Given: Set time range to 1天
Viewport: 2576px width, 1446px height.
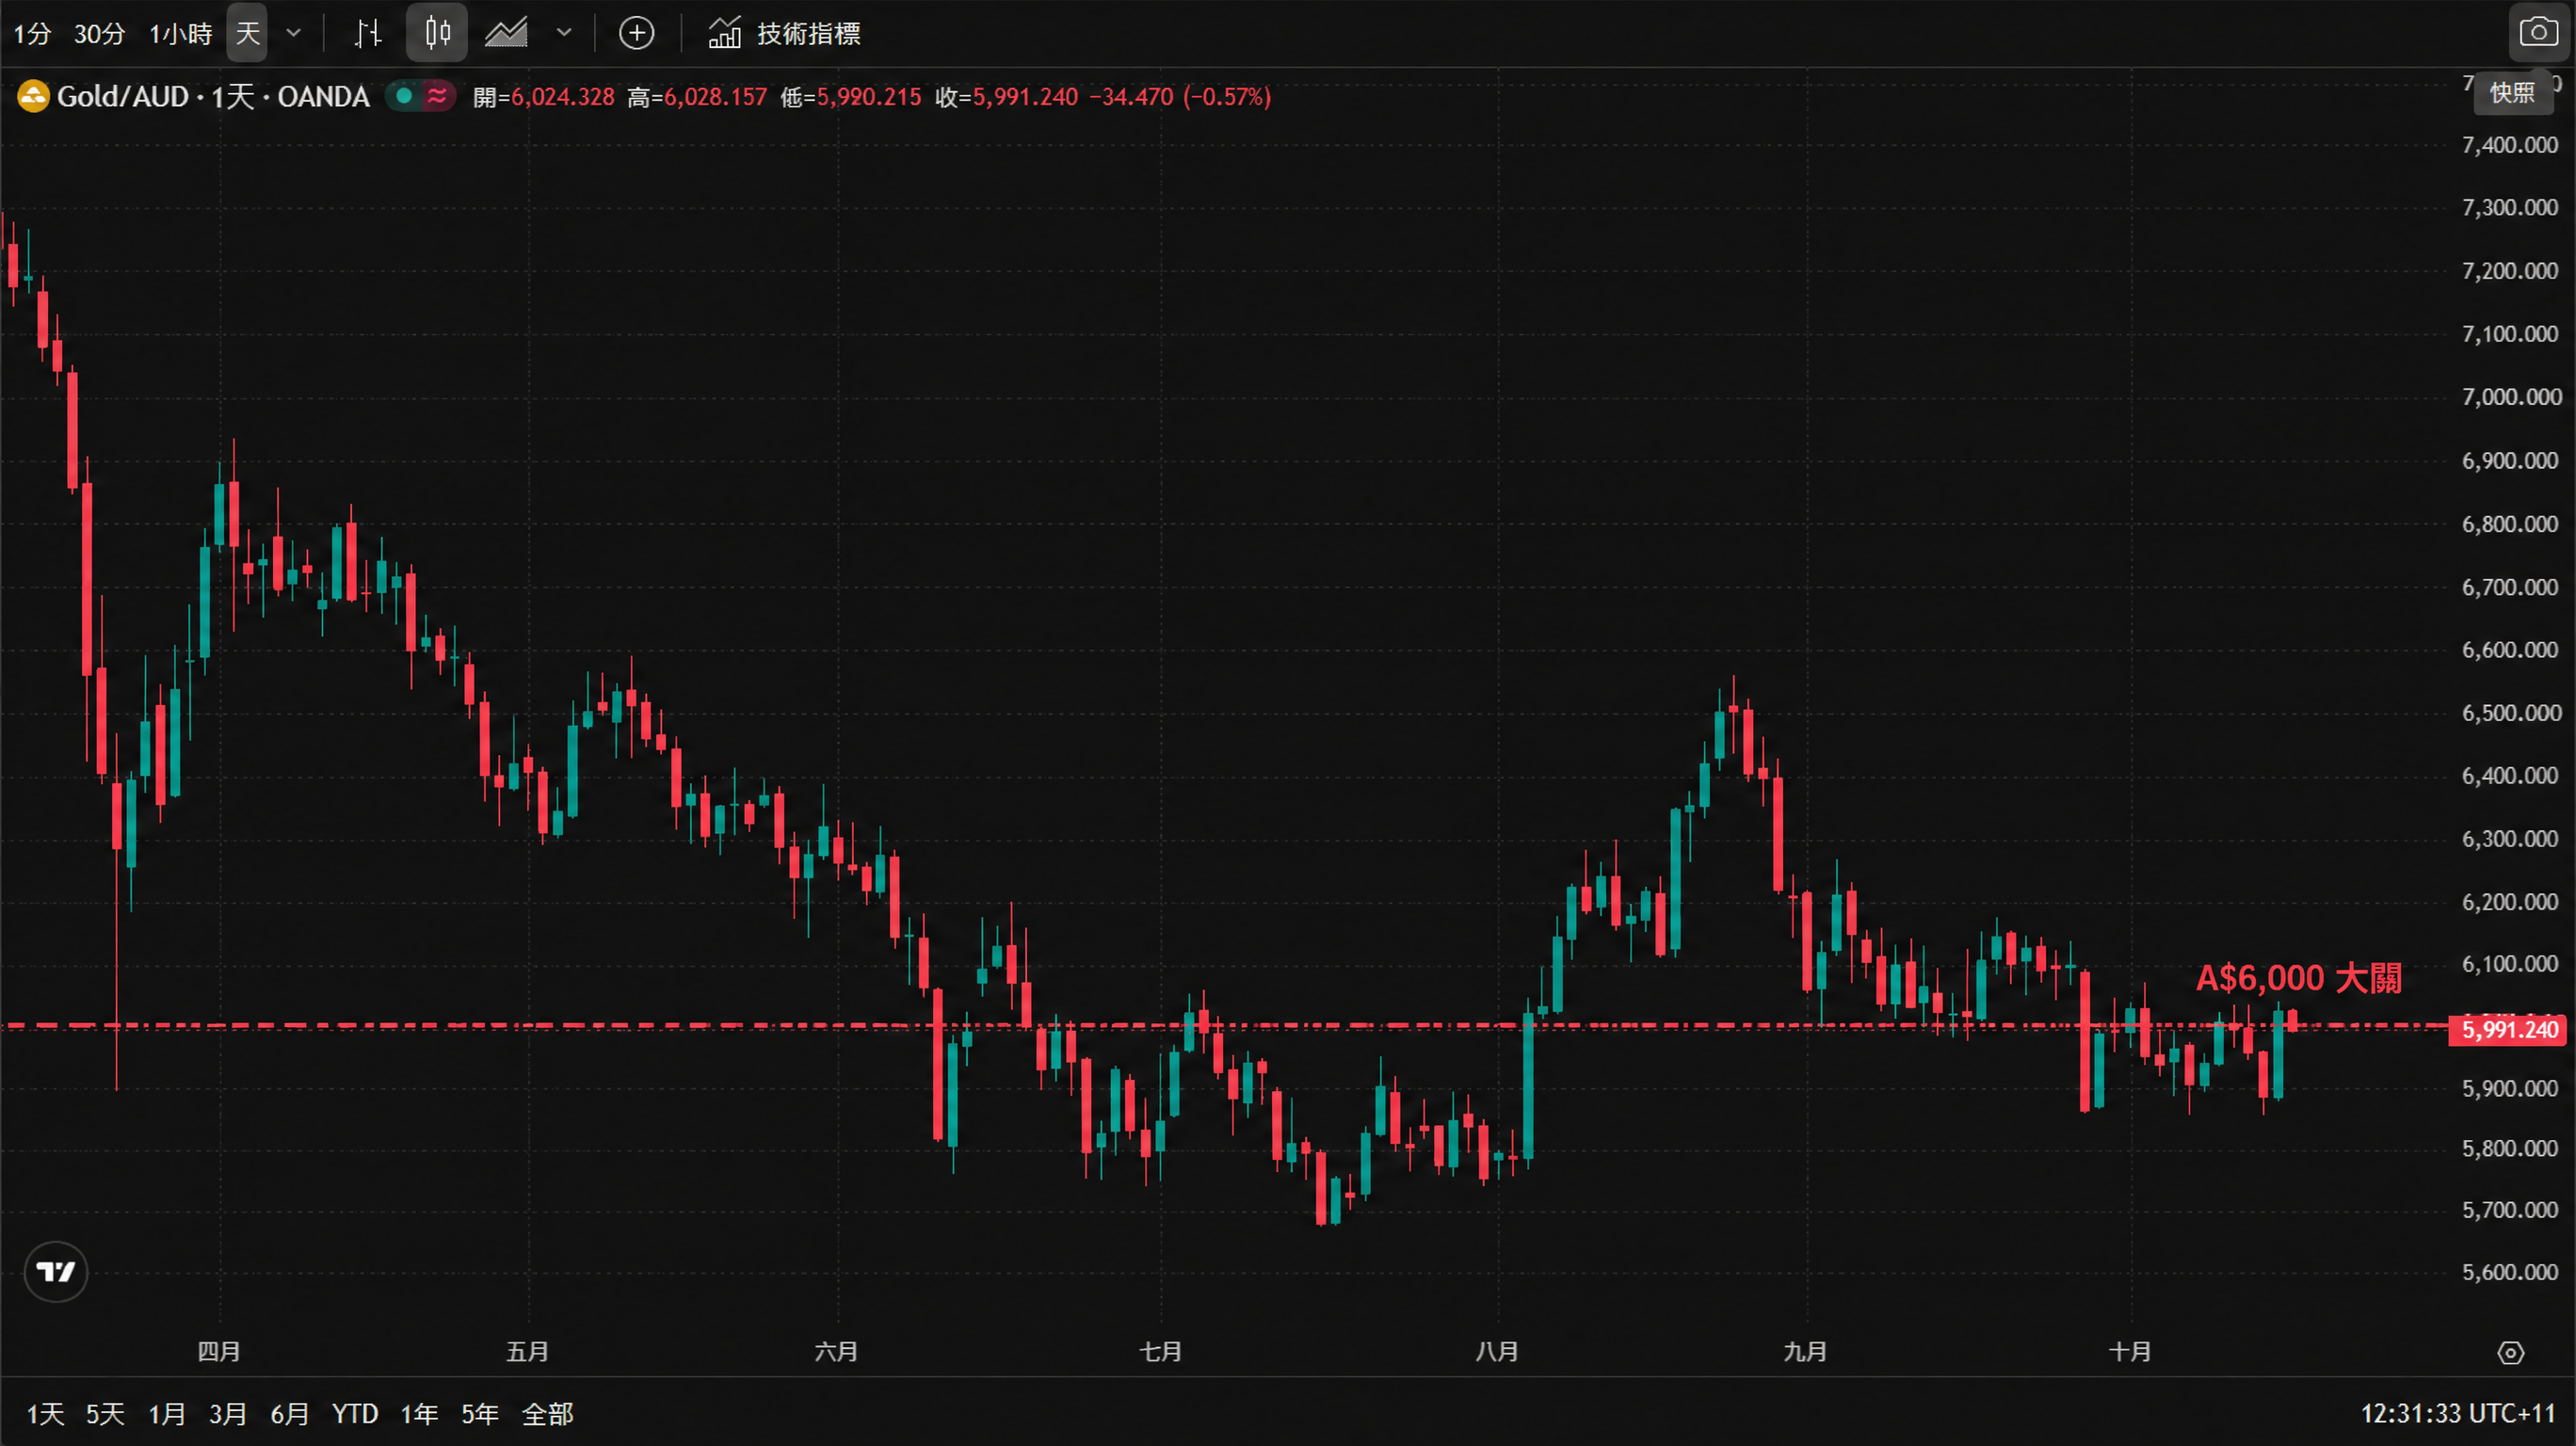Looking at the screenshot, I should coord(45,1414).
